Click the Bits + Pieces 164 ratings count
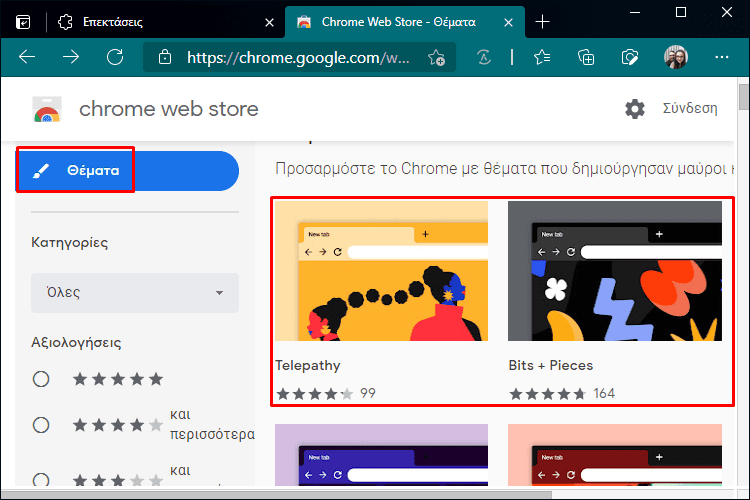 tap(604, 393)
